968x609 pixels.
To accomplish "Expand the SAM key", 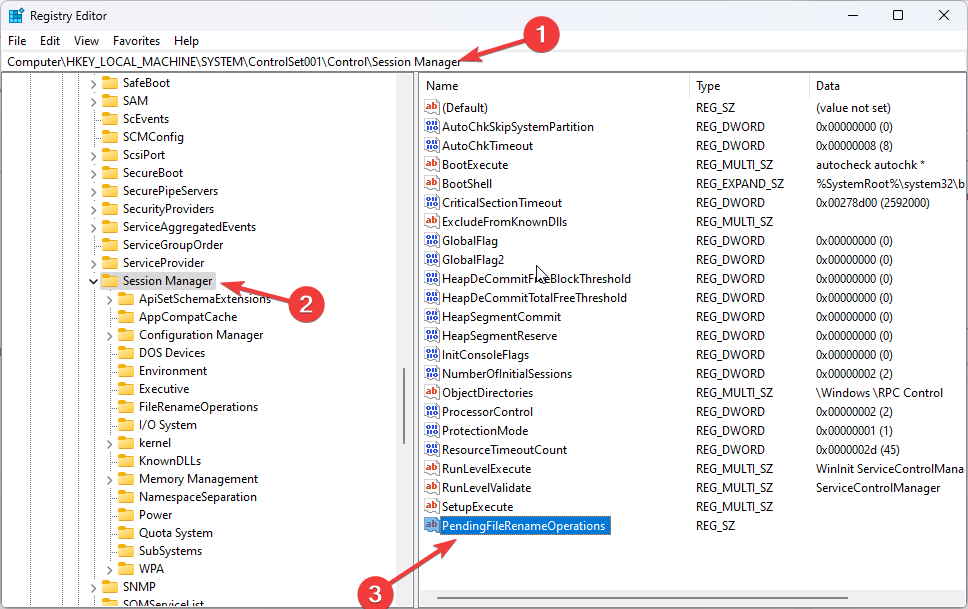I will (x=93, y=101).
